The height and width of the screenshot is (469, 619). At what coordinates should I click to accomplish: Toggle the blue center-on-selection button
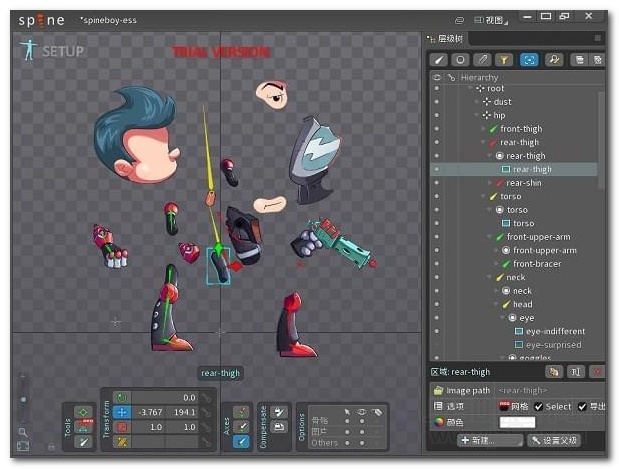(x=529, y=60)
